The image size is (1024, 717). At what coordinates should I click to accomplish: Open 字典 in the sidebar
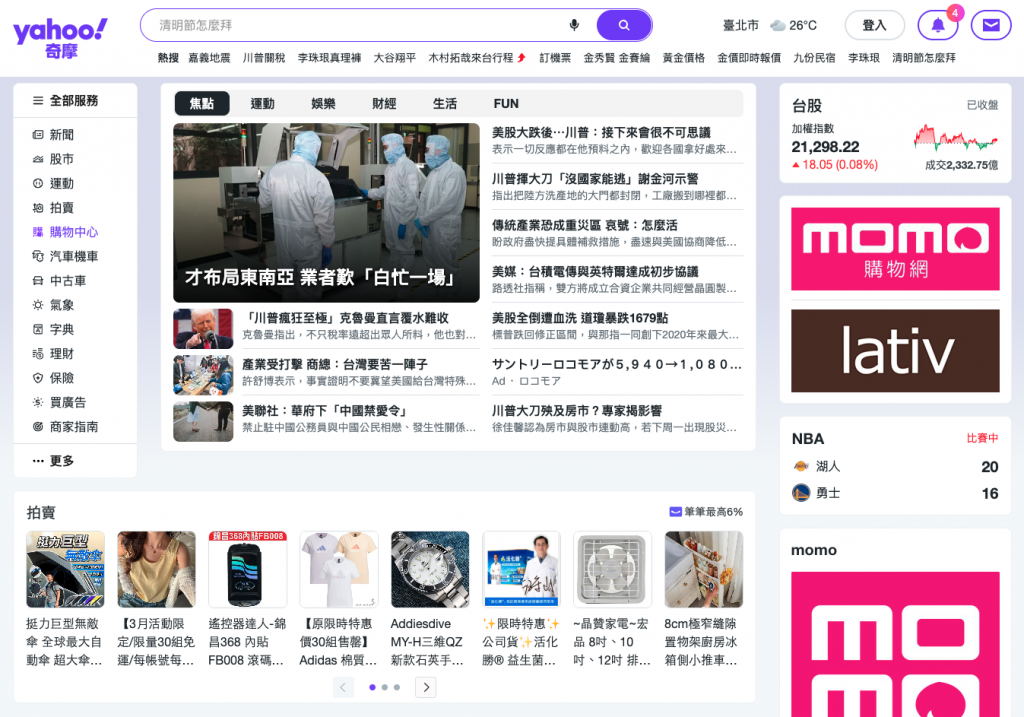tap(54, 330)
